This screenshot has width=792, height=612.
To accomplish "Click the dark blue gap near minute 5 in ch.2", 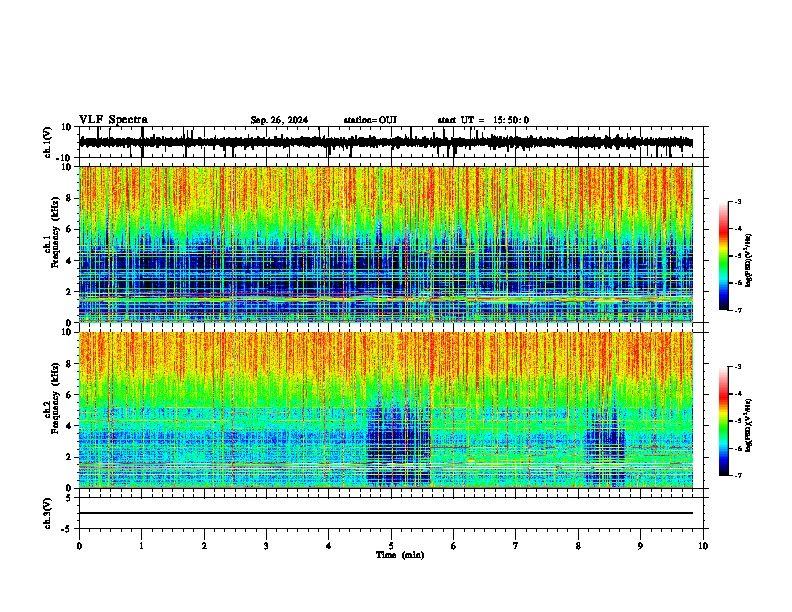I will [399, 444].
